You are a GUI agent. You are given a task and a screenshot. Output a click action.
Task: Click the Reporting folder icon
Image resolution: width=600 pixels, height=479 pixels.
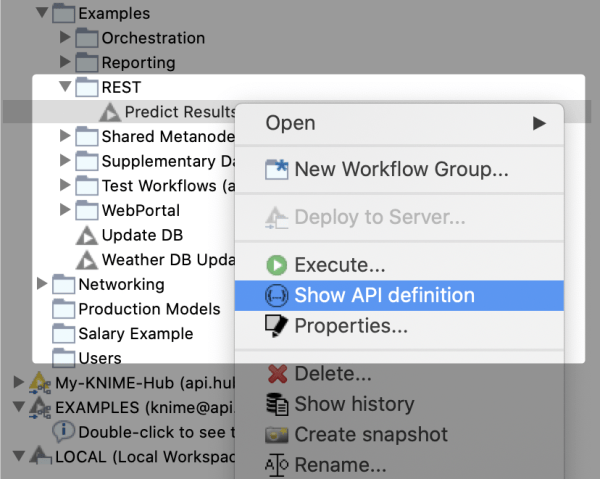(x=86, y=62)
